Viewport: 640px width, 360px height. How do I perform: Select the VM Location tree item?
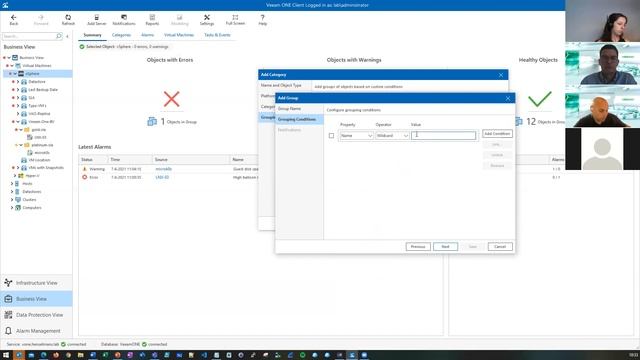point(39,160)
